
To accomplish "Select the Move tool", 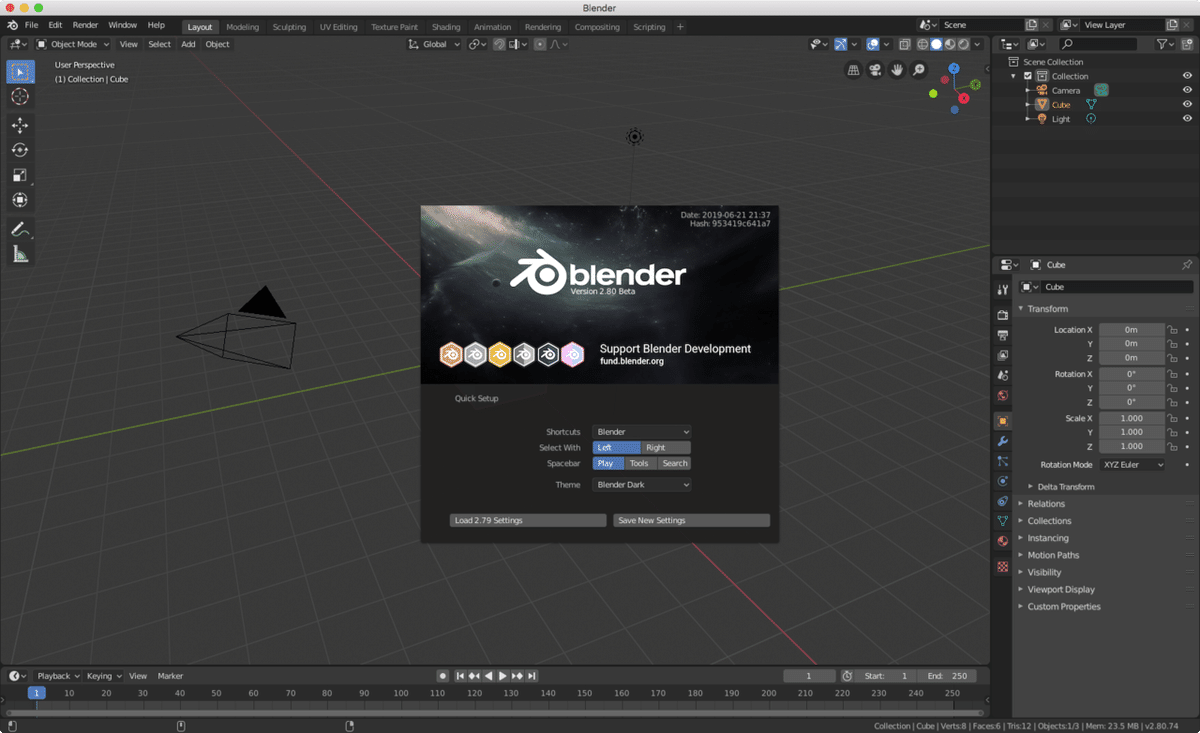I will pos(20,125).
